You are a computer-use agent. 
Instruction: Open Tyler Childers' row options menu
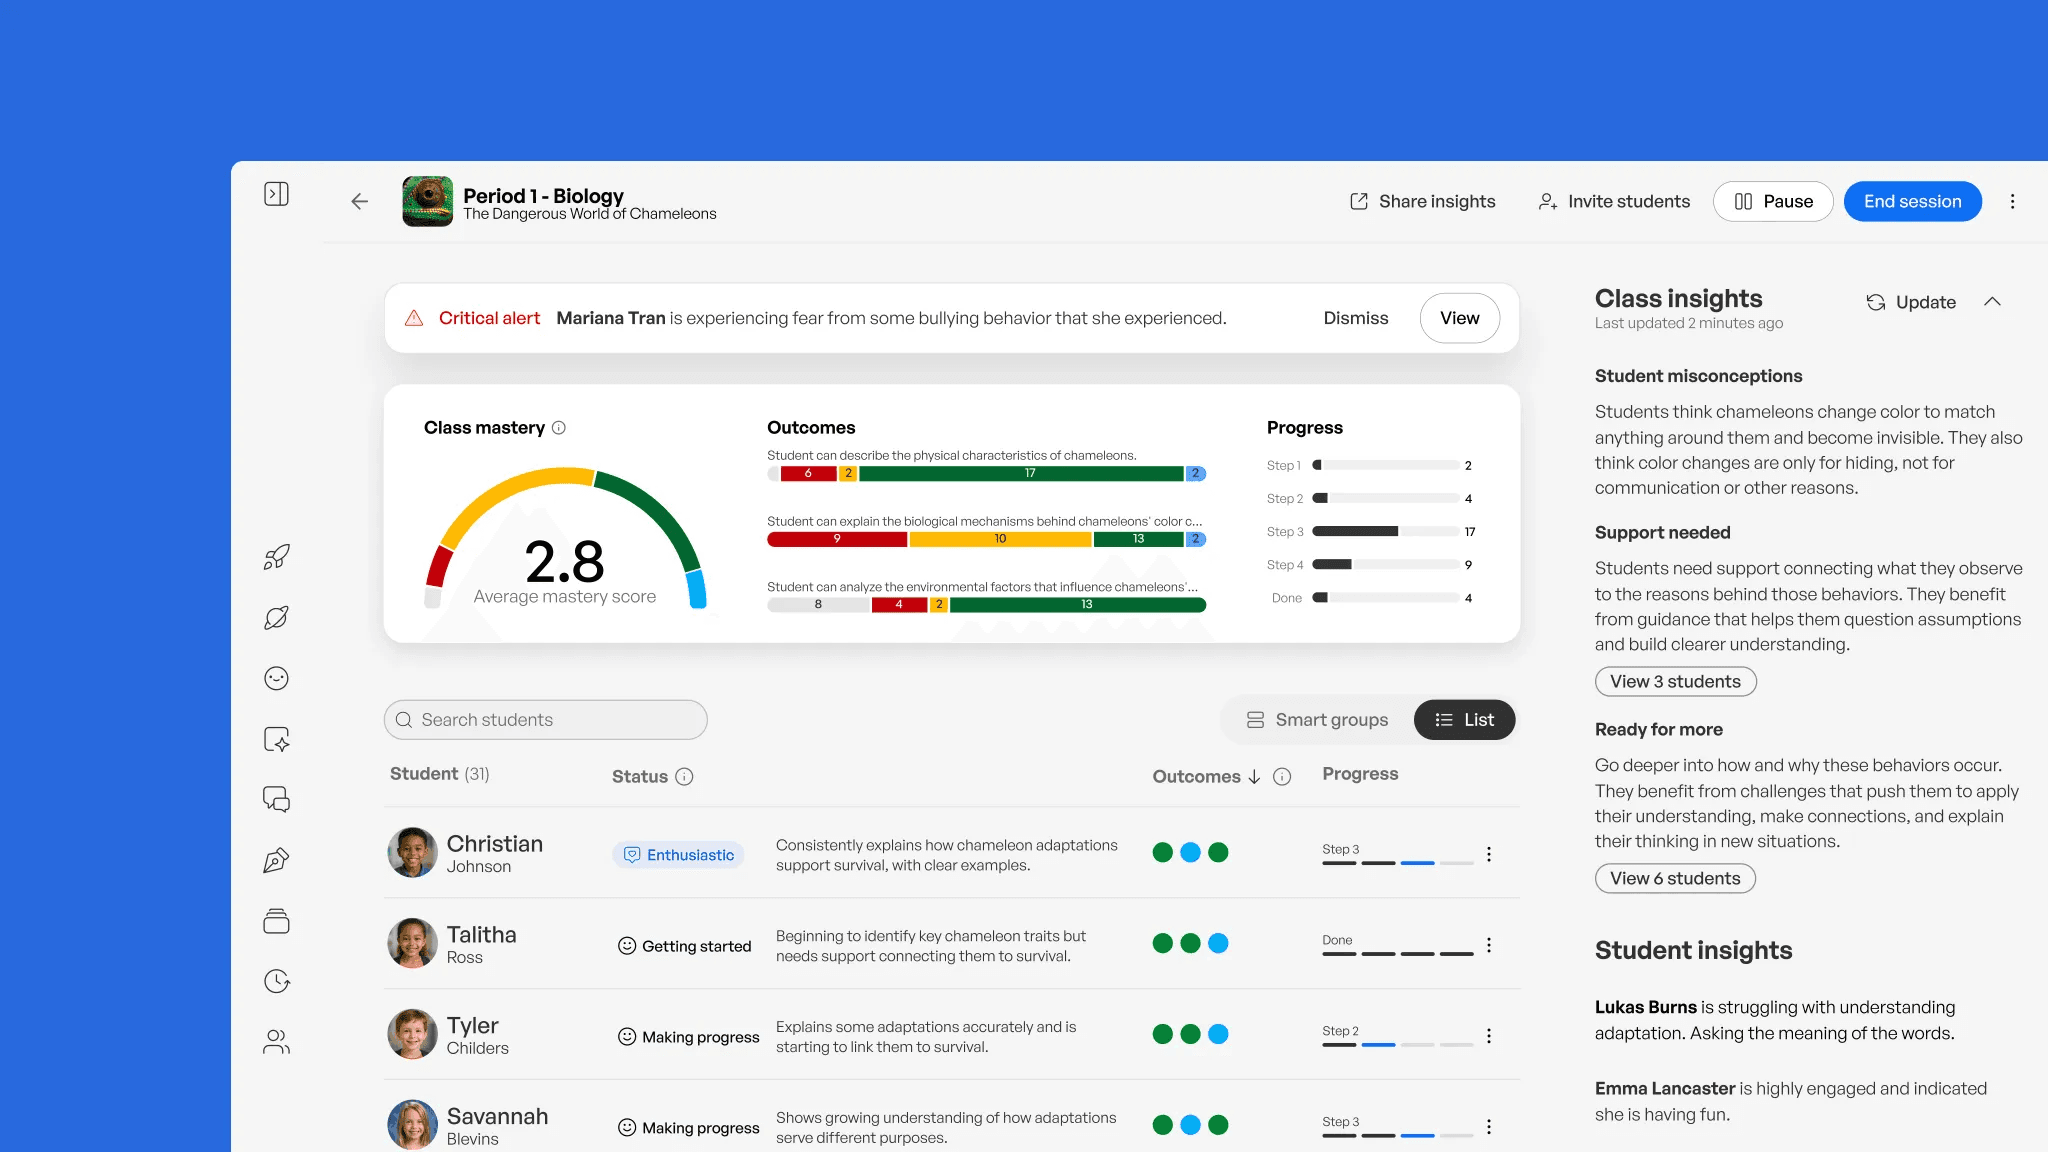[x=1489, y=1036]
